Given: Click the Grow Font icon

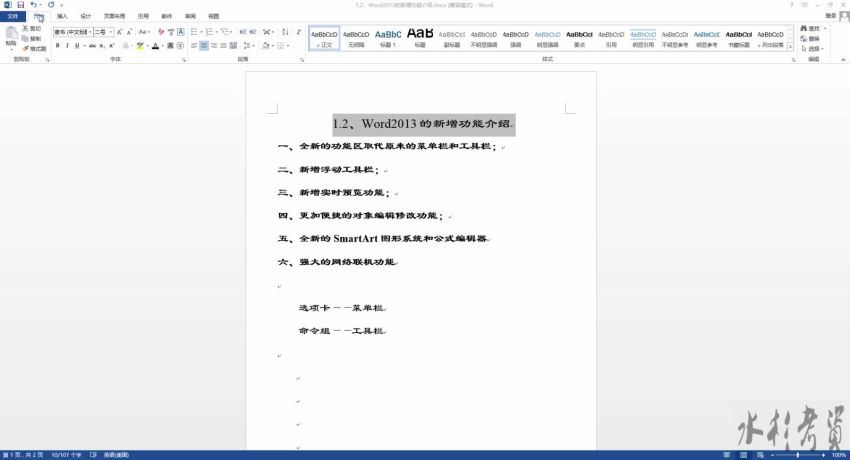Looking at the screenshot, I should coord(119,32).
